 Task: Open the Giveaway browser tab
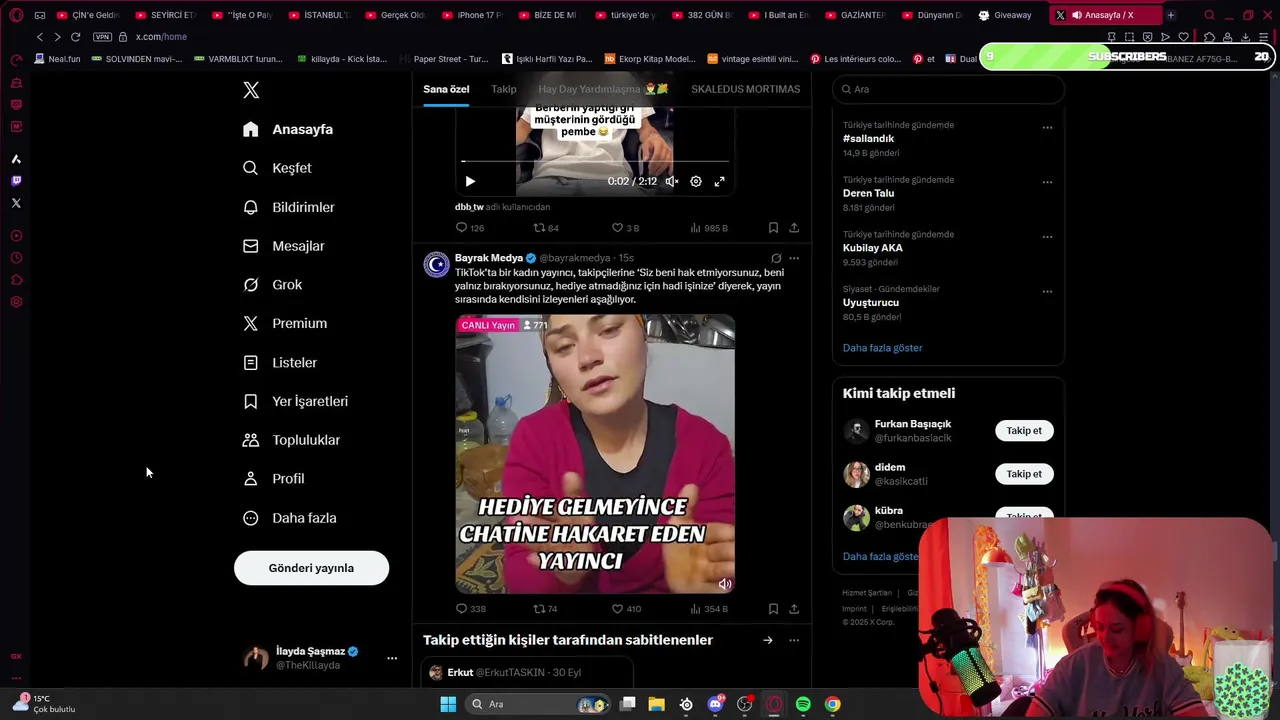click(1005, 15)
